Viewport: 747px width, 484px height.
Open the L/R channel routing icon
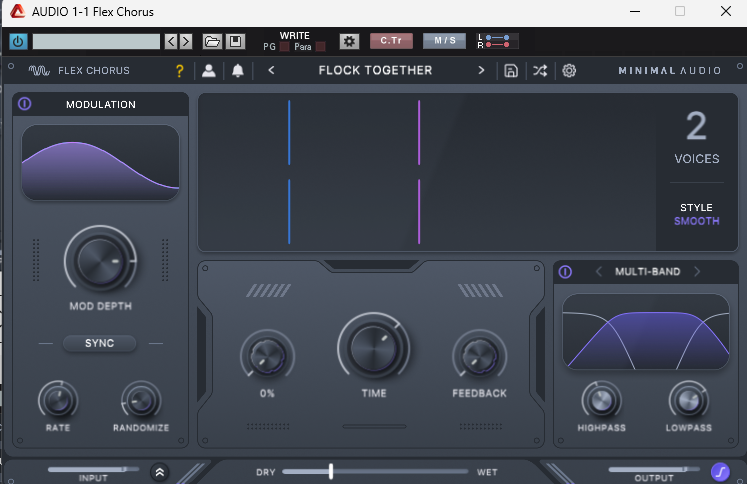tap(497, 41)
